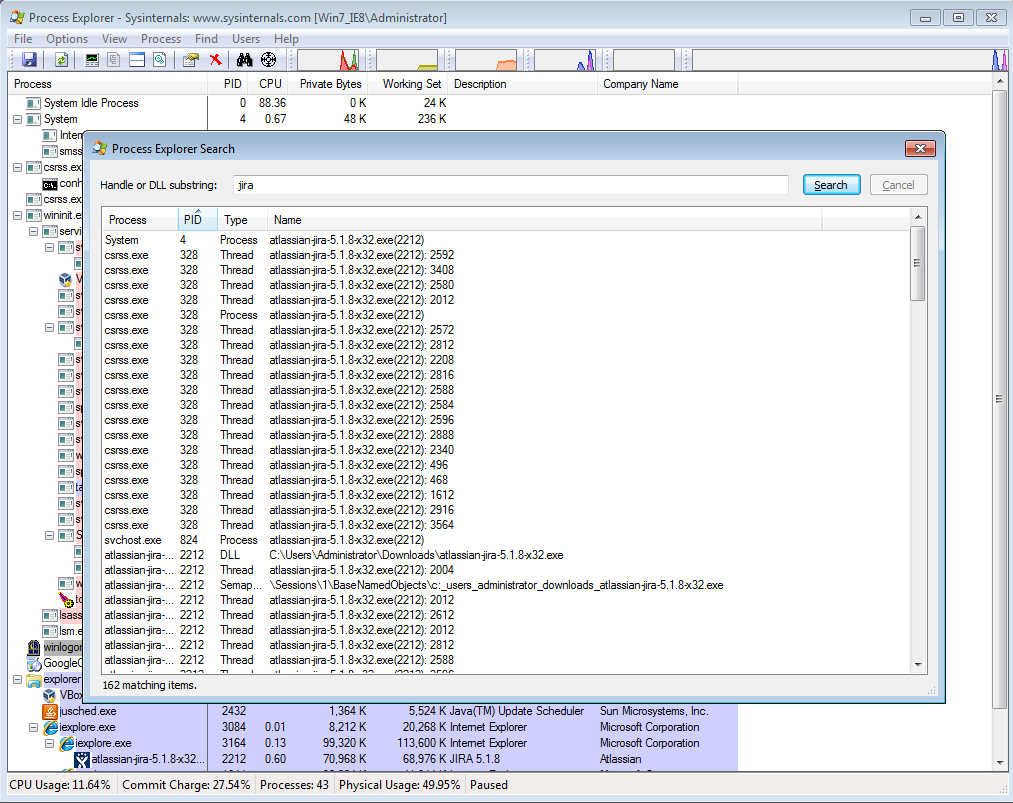Click the 'Paused' status bar entry
Screen dimensions: 1013x803
pyautogui.click(x=489, y=785)
